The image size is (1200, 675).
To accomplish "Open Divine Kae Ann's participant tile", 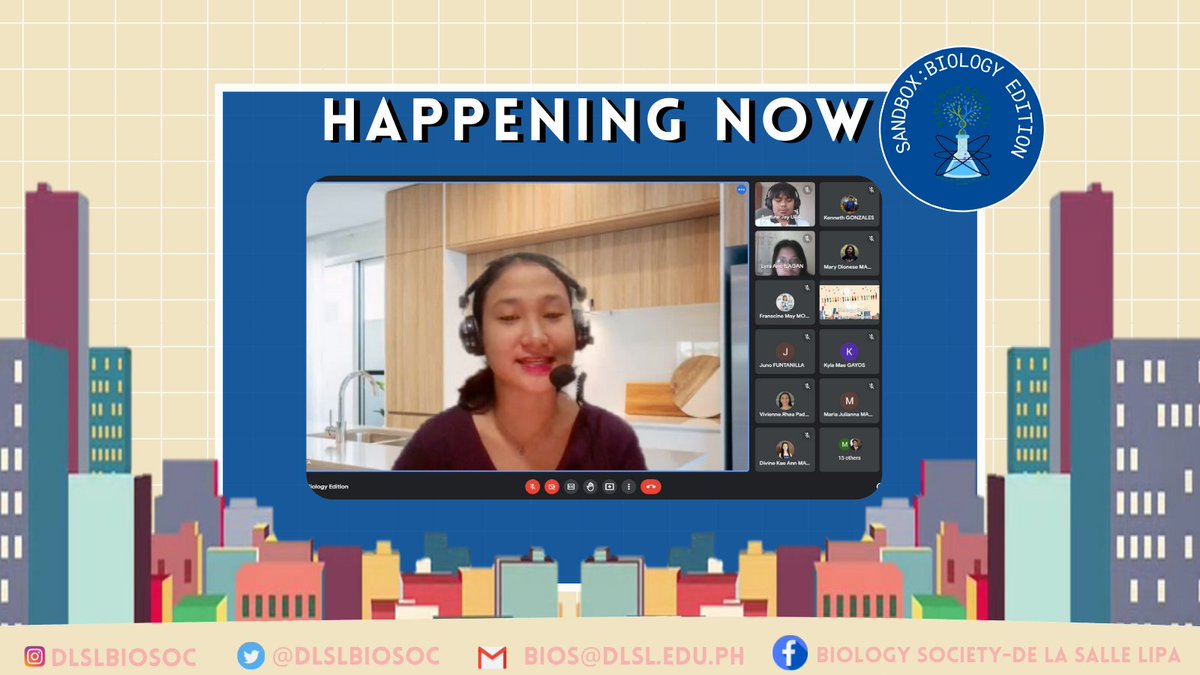I will (x=785, y=450).
